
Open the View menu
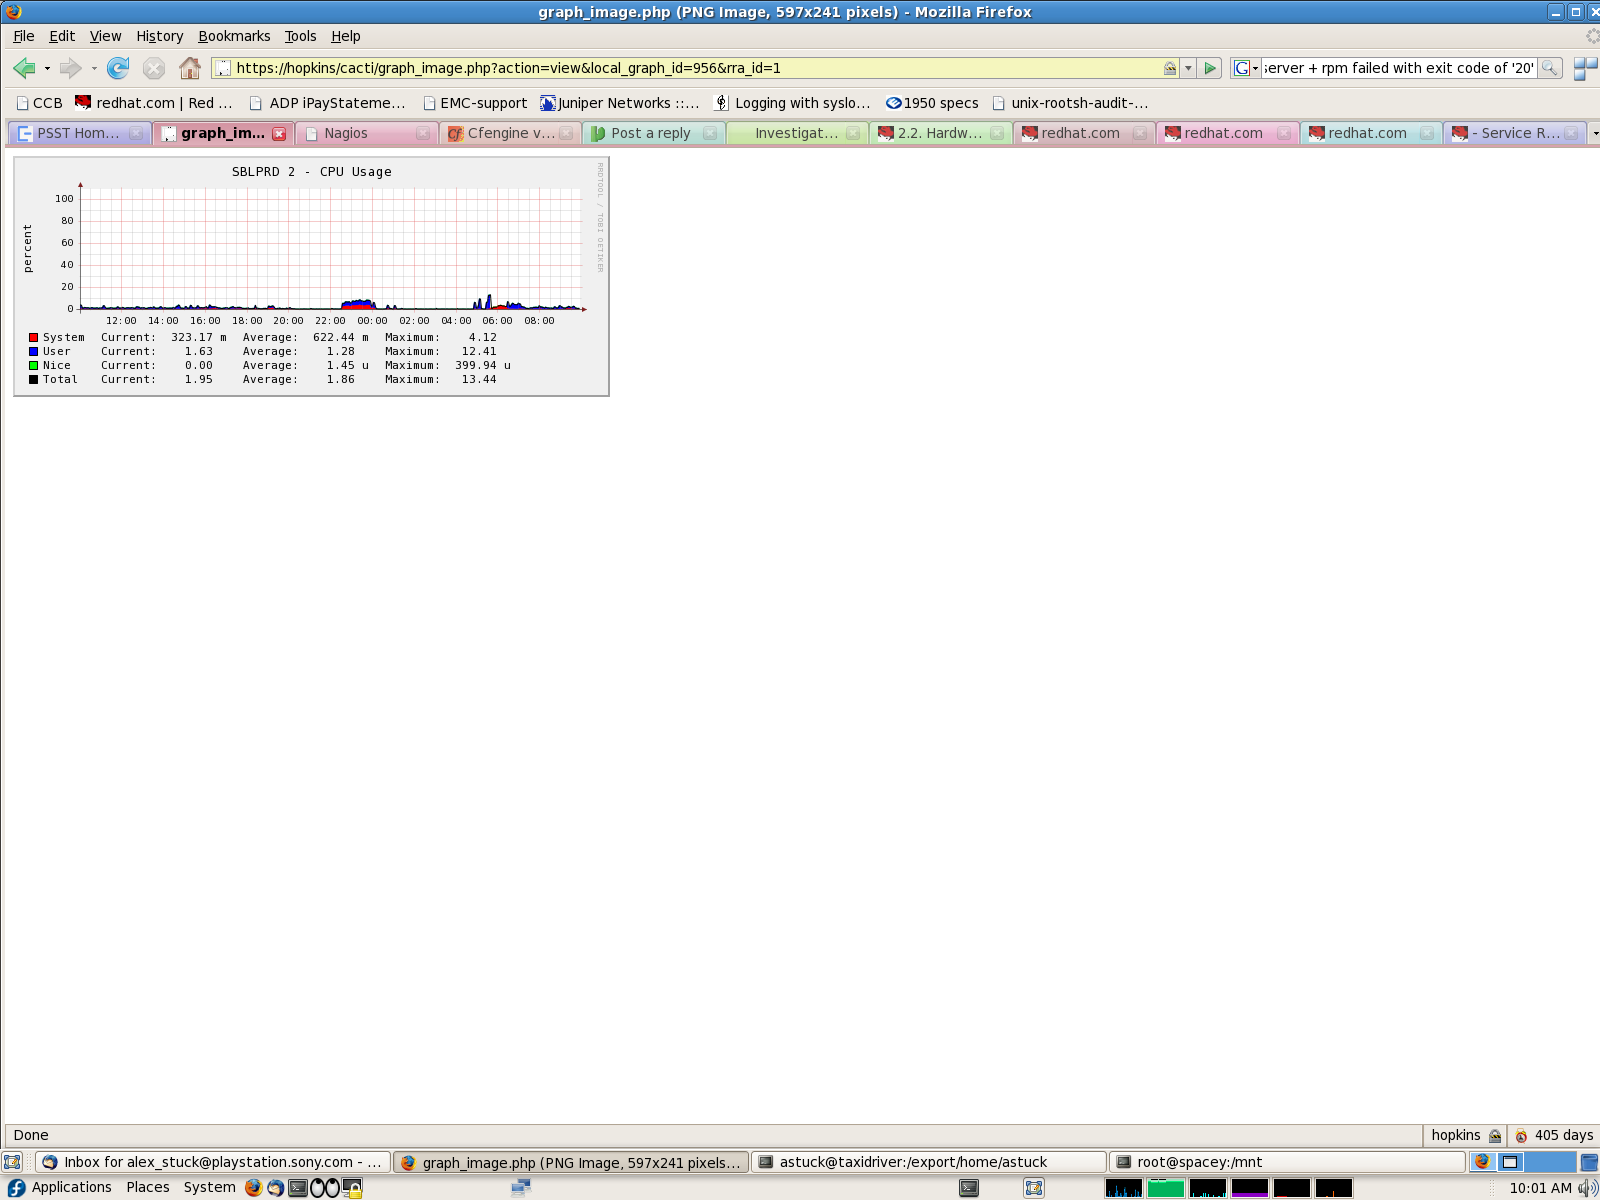pyautogui.click(x=106, y=36)
